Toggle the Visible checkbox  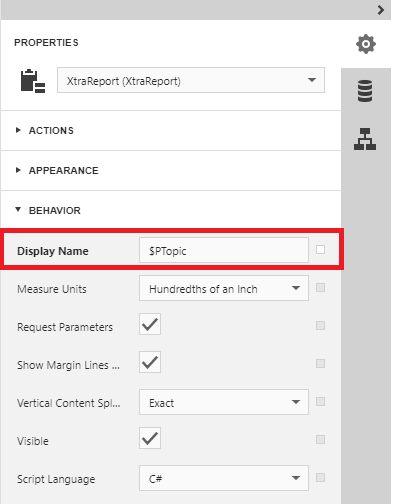[150, 438]
